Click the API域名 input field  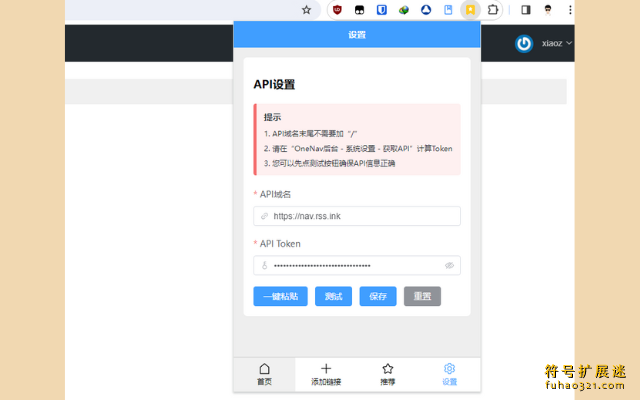pyautogui.click(x=357, y=216)
